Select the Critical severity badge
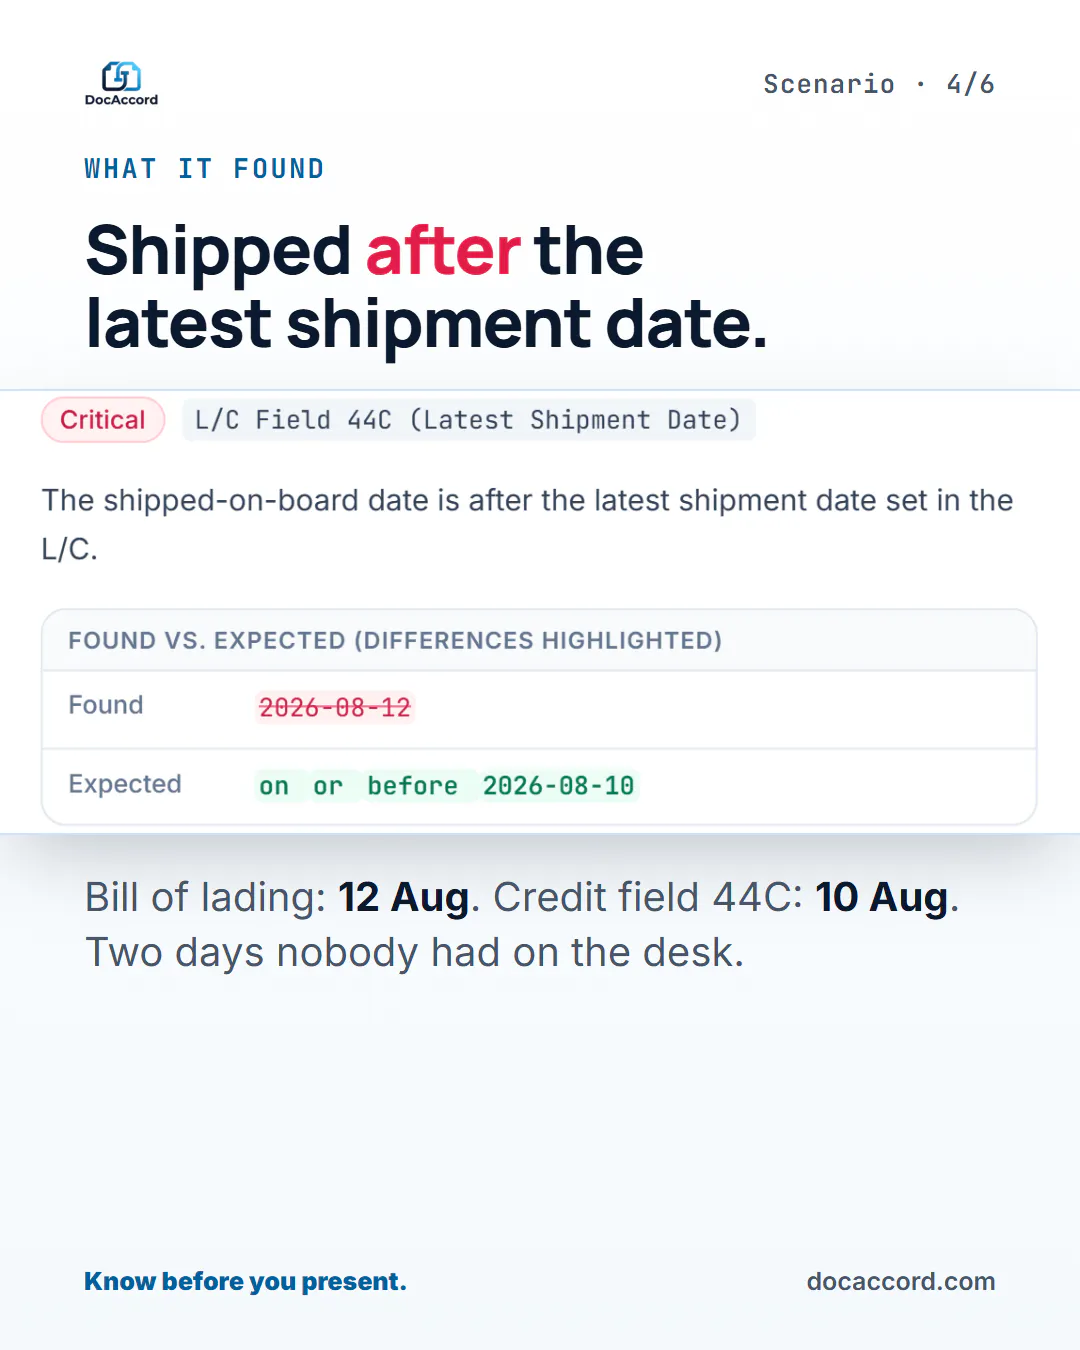 point(103,420)
